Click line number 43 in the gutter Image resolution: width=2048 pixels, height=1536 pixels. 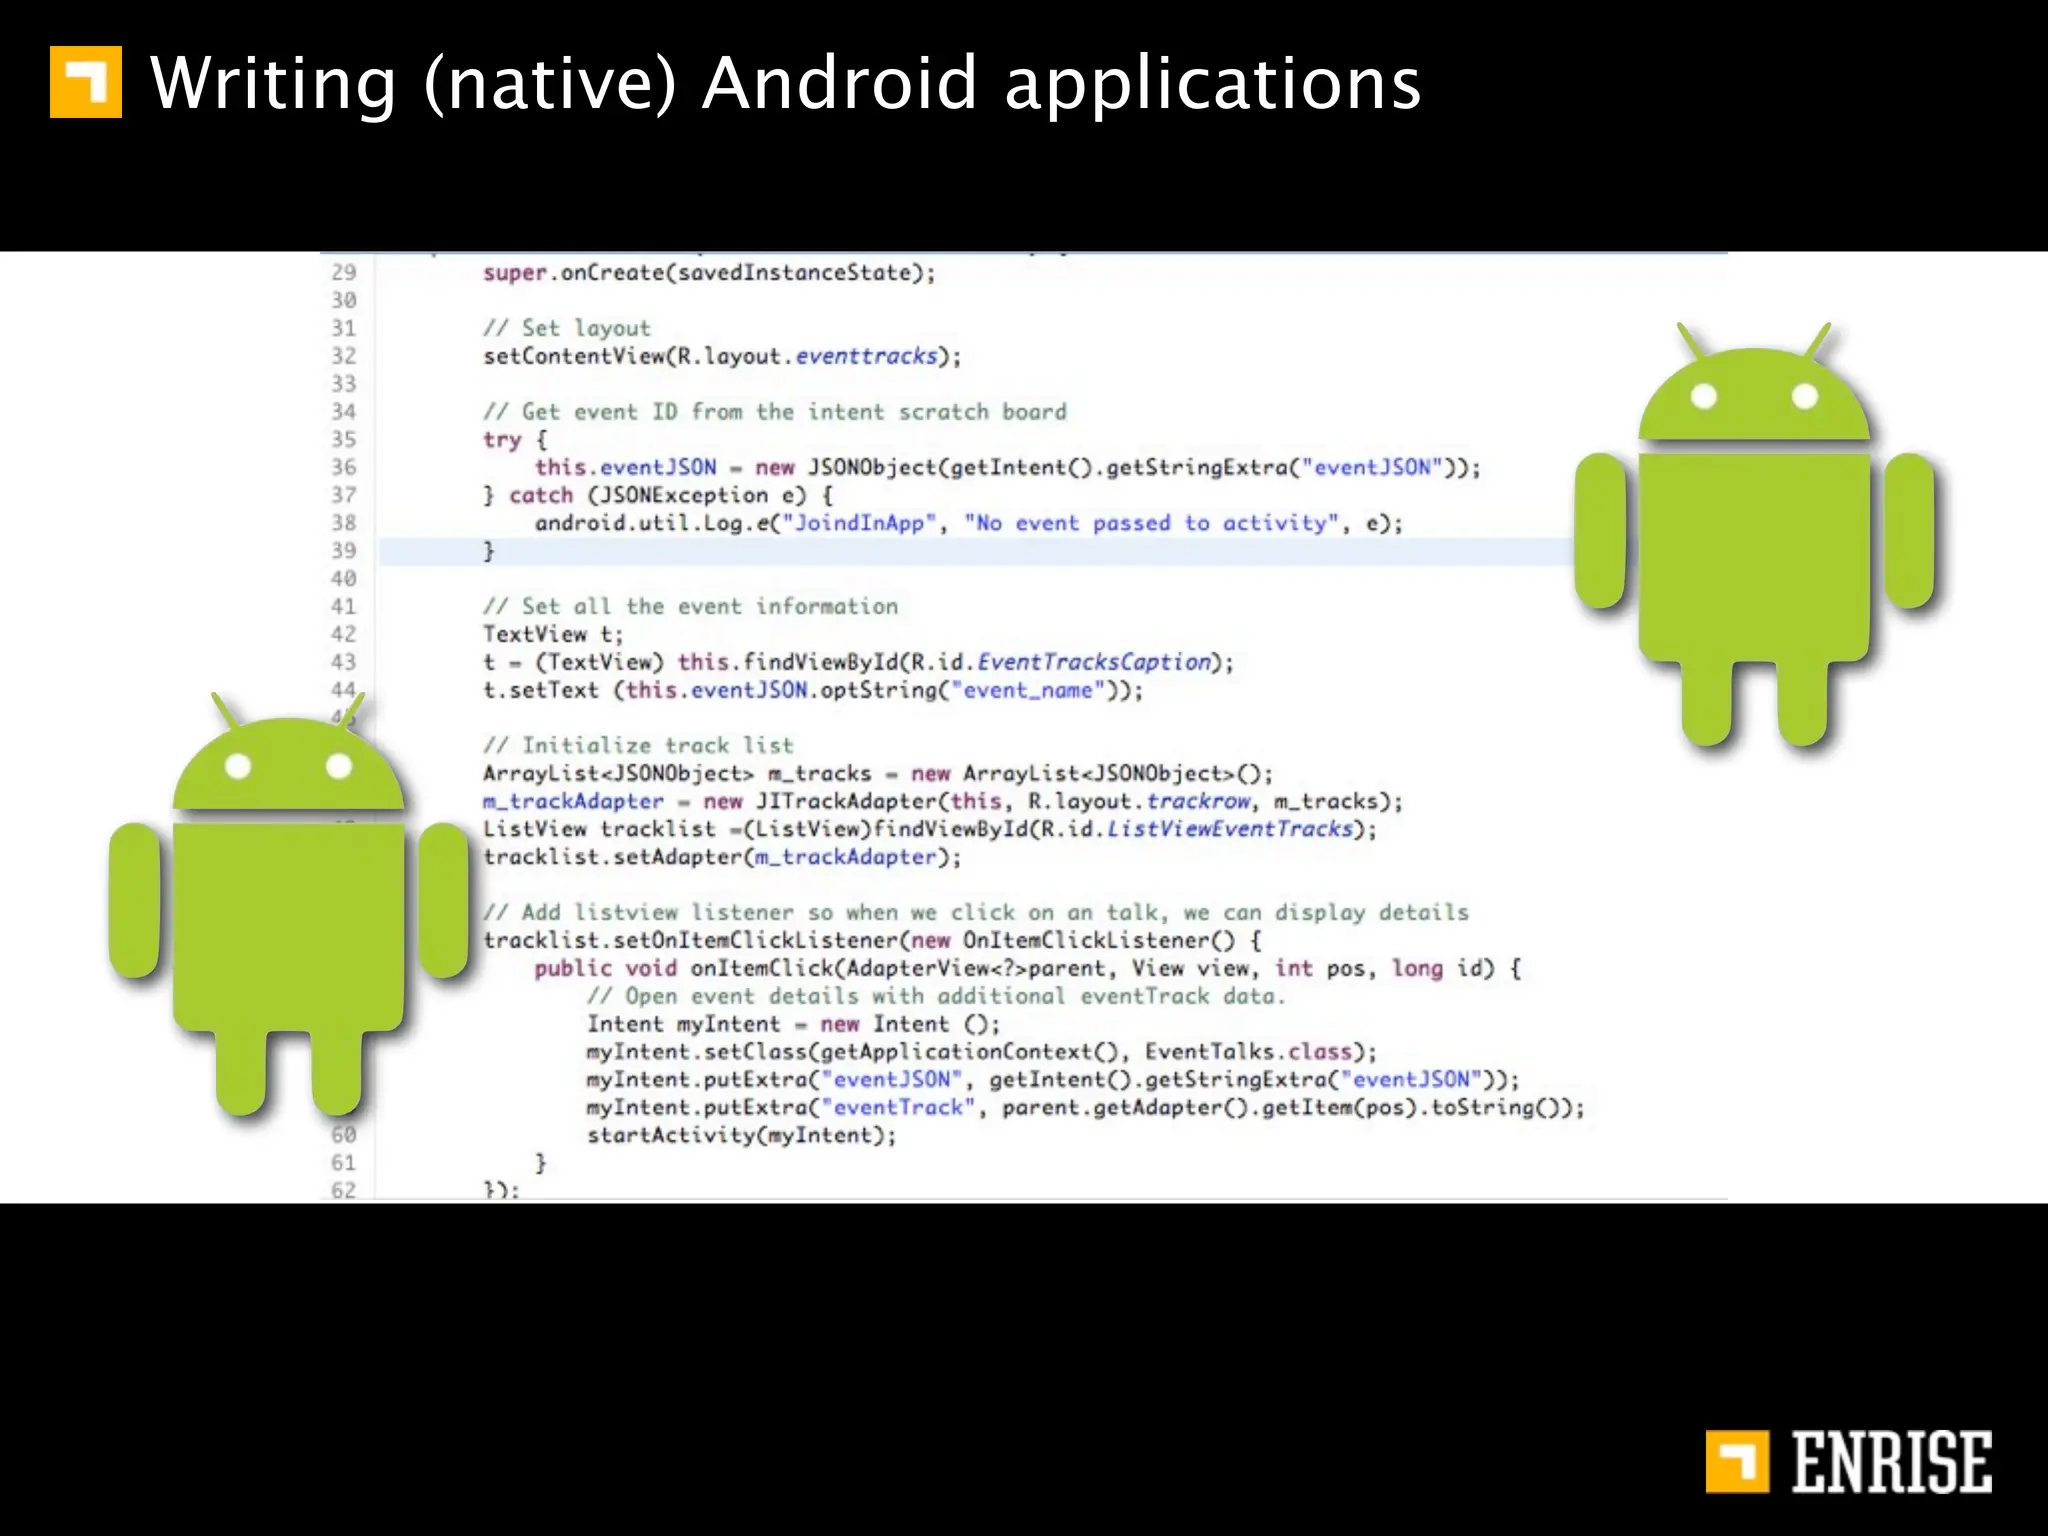coord(344,662)
